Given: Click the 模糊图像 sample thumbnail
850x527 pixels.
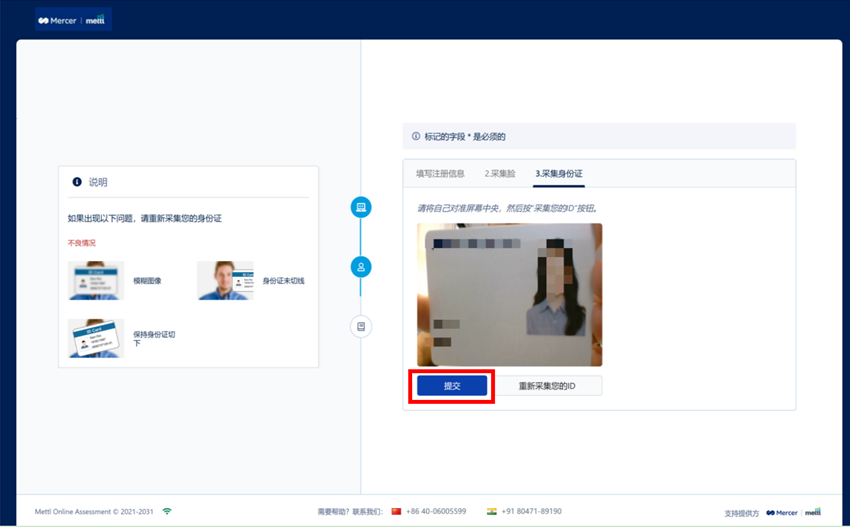Looking at the screenshot, I should pos(96,281).
